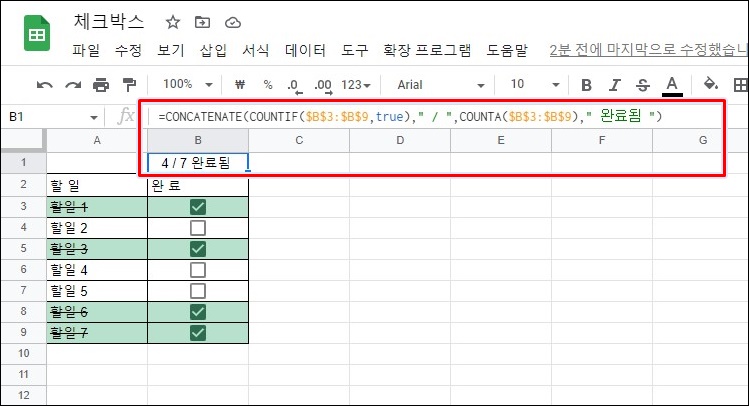Open the 삽입 menu
Image resolution: width=749 pixels, height=406 pixels.
tap(213, 50)
